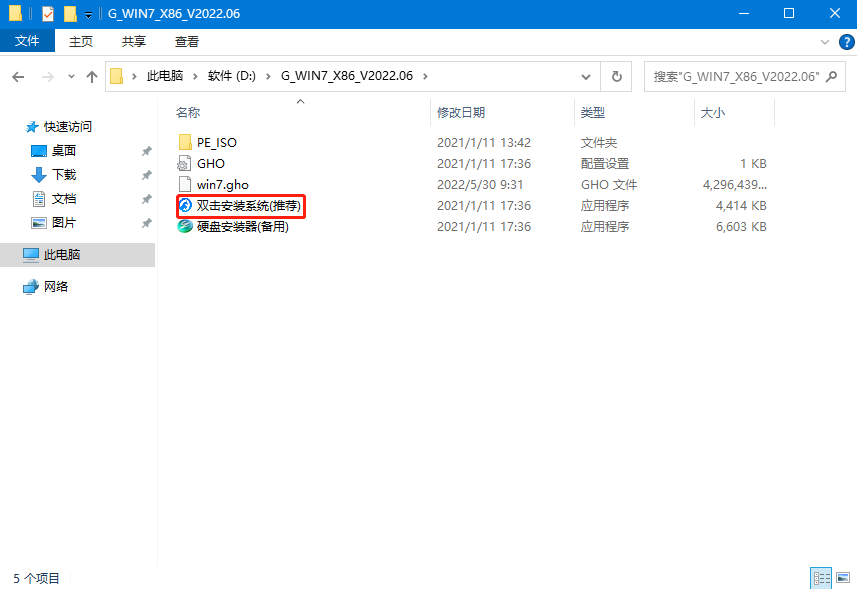The width and height of the screenshot is (857, 589).
Task: Navigate up to parent folder
Action: pos(92,75)
